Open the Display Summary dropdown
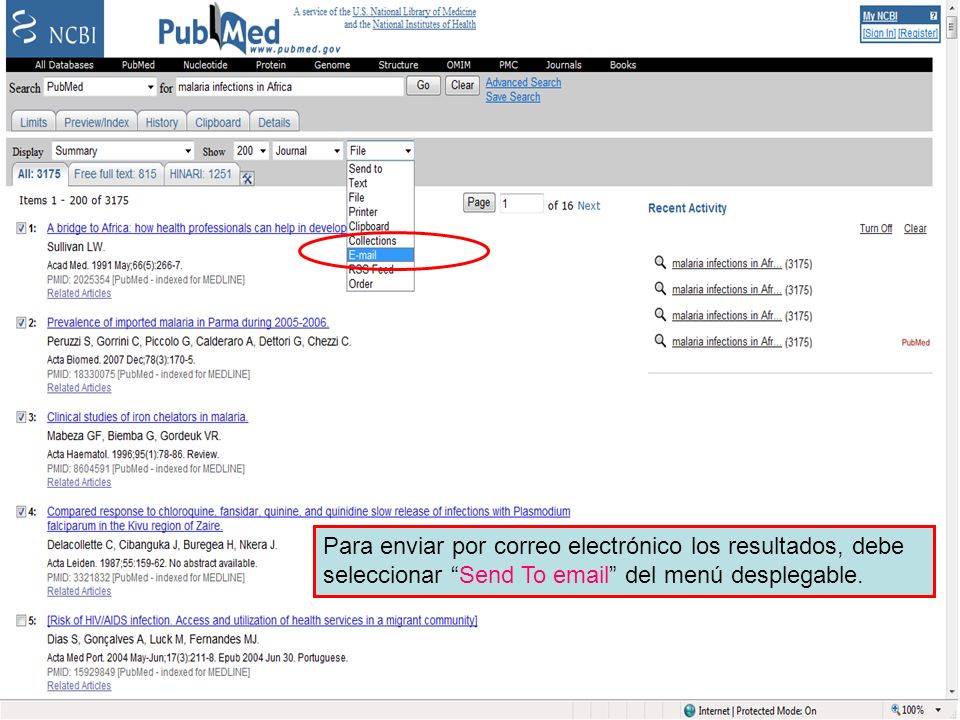960x720 pixels. (122, 151)
